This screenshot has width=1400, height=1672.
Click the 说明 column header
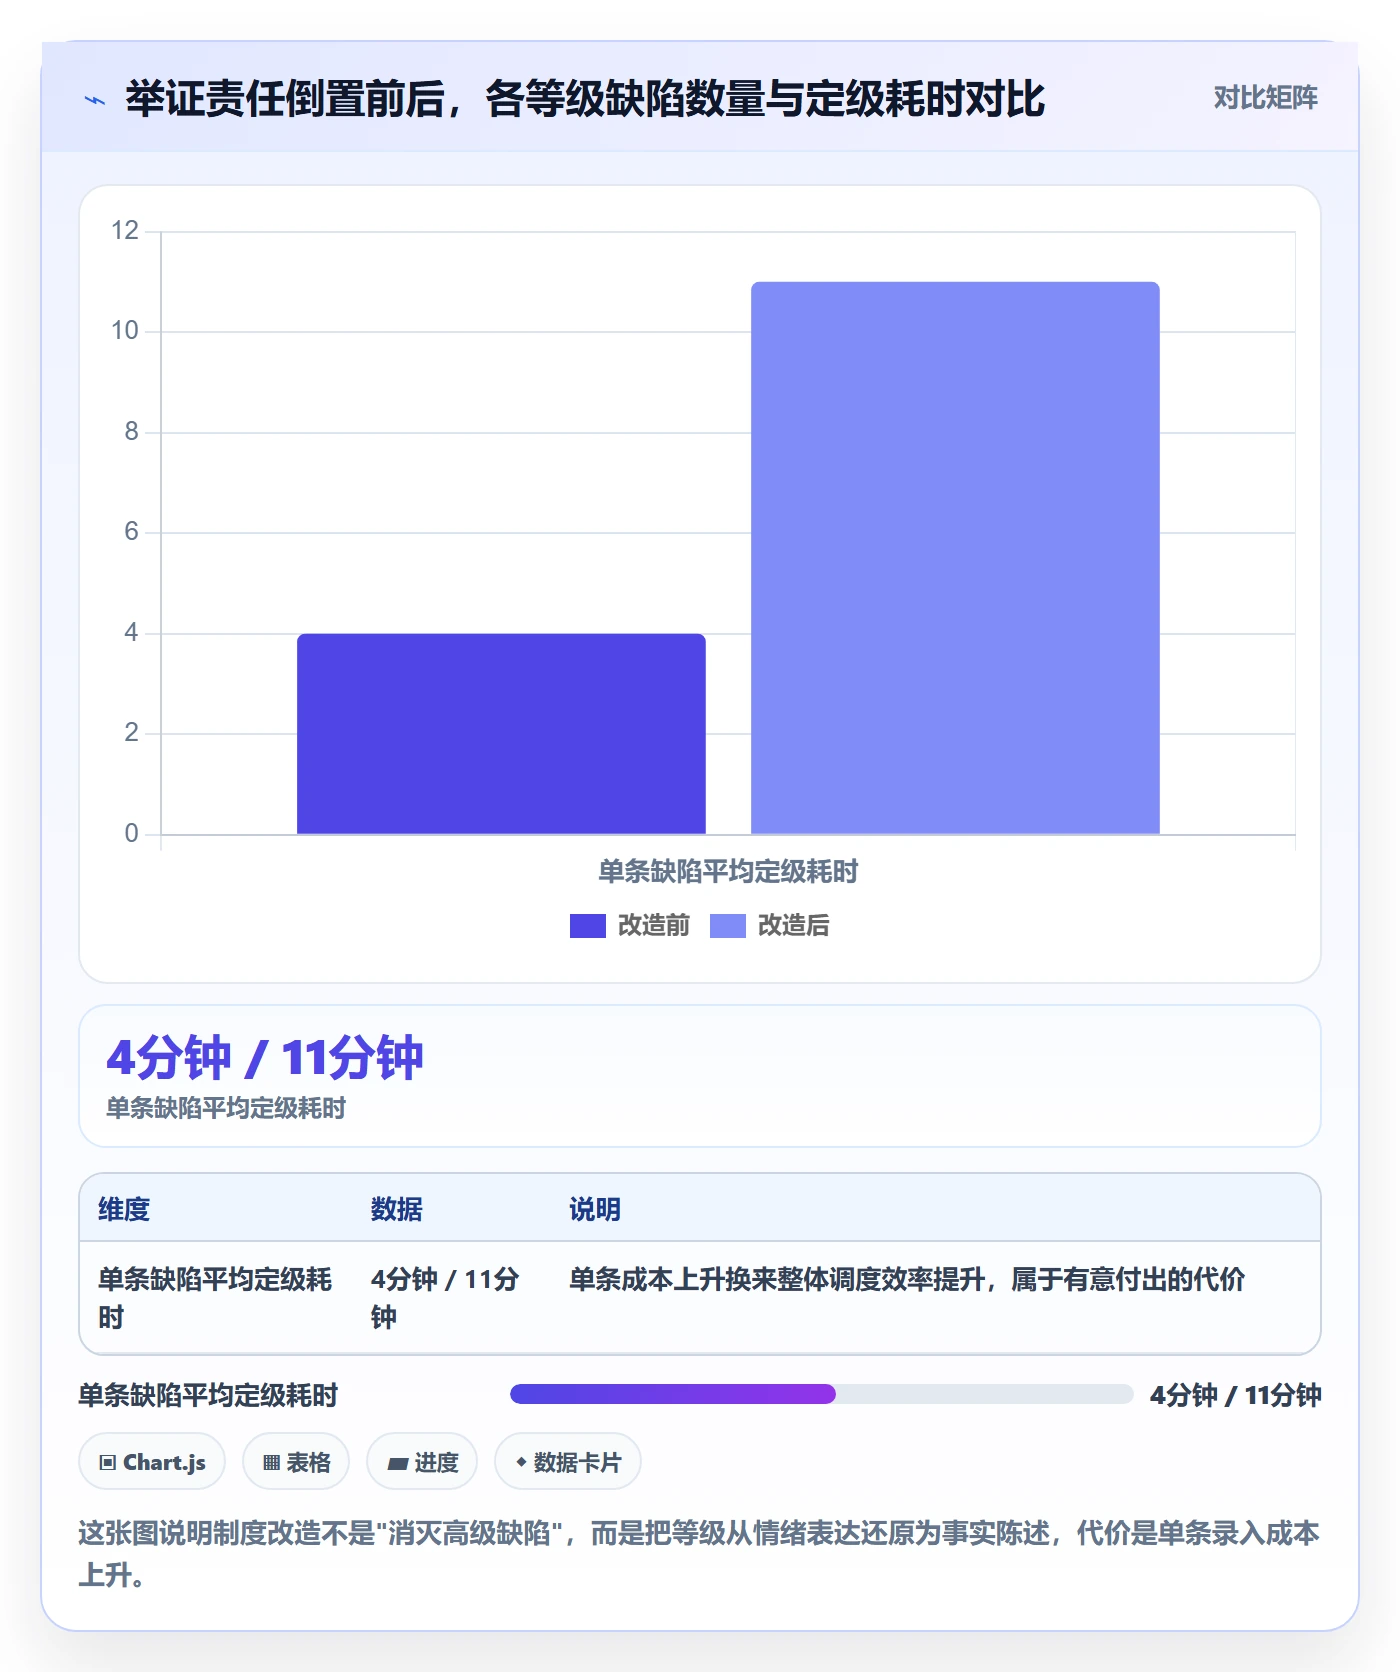(595, 1209)
